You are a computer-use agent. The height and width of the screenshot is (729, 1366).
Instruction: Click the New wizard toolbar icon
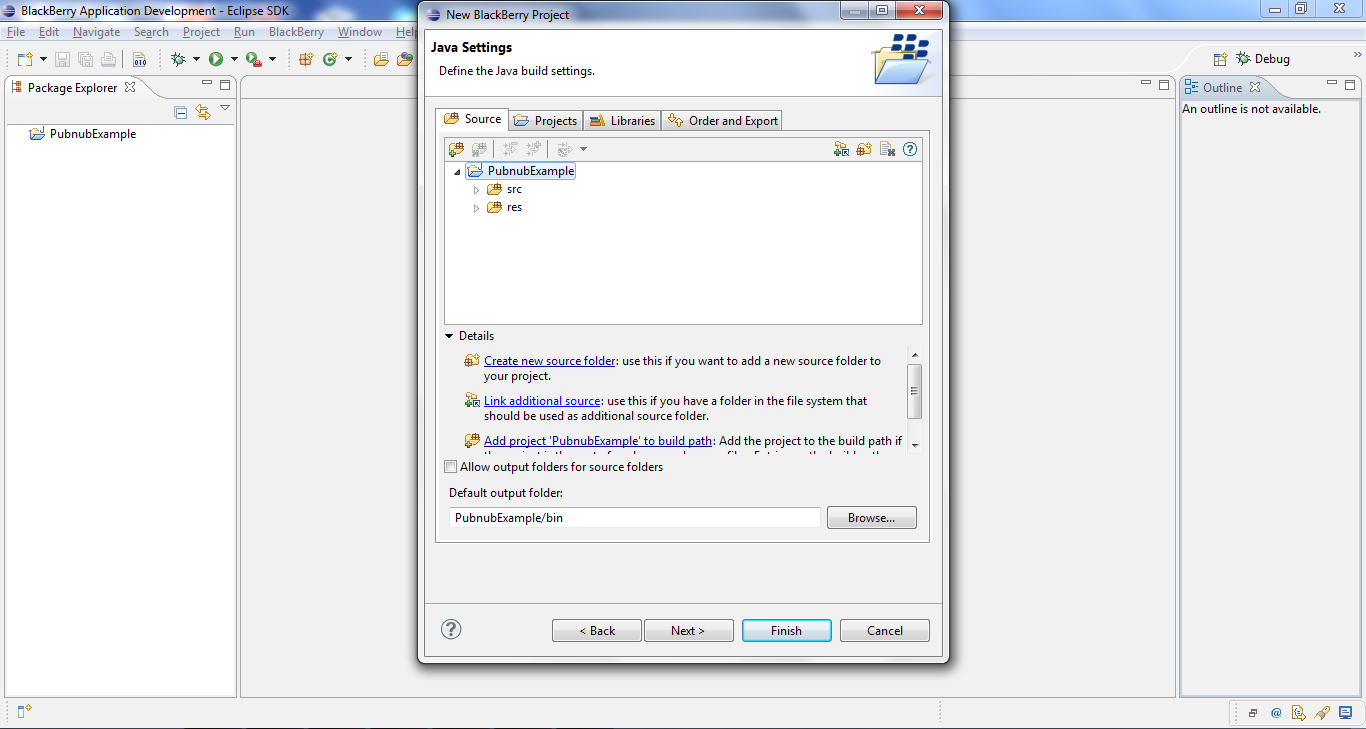coord(25,59)
